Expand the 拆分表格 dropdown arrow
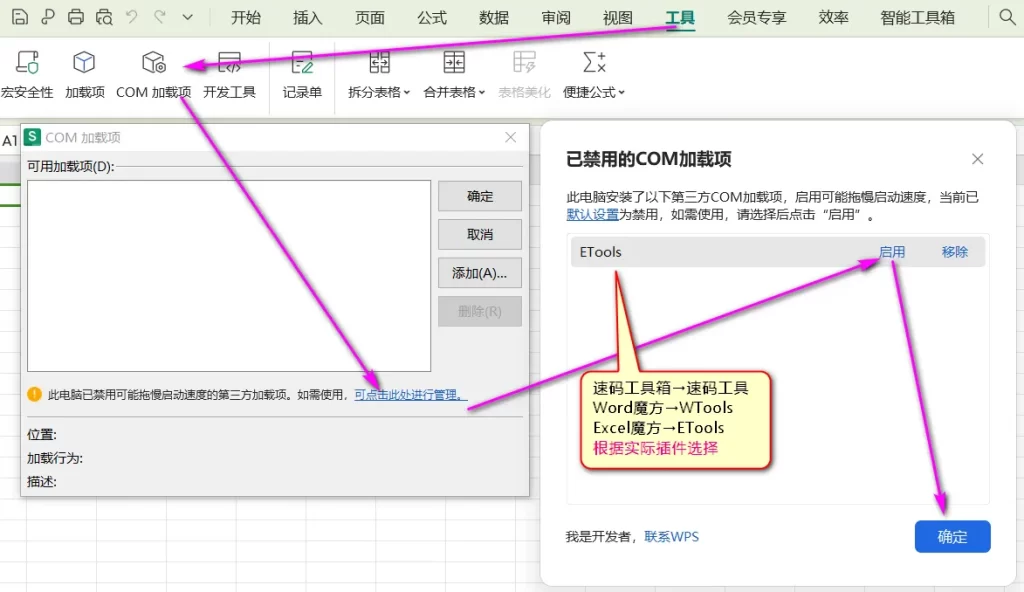Image resolution: width=1024 pixels, height=592 pixels. click(x=407, y=93)
